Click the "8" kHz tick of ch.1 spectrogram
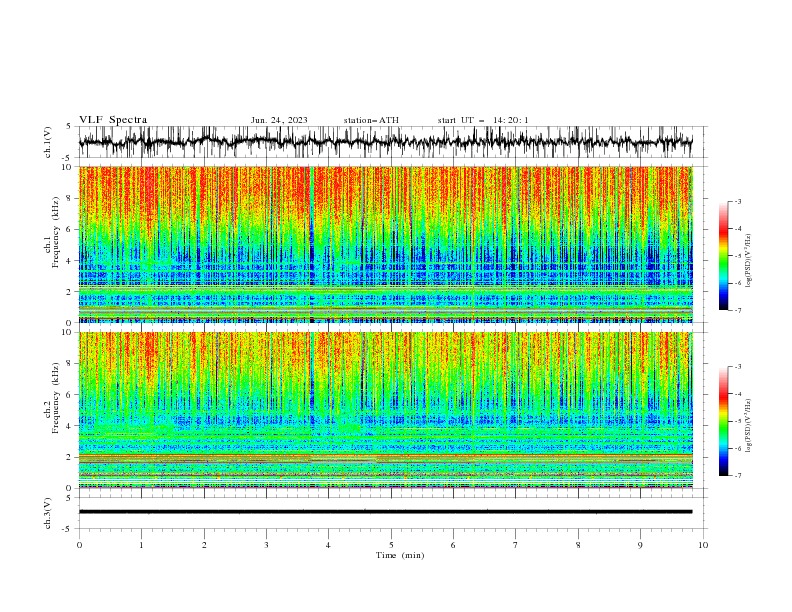792x612 pixels. (71, 198)
